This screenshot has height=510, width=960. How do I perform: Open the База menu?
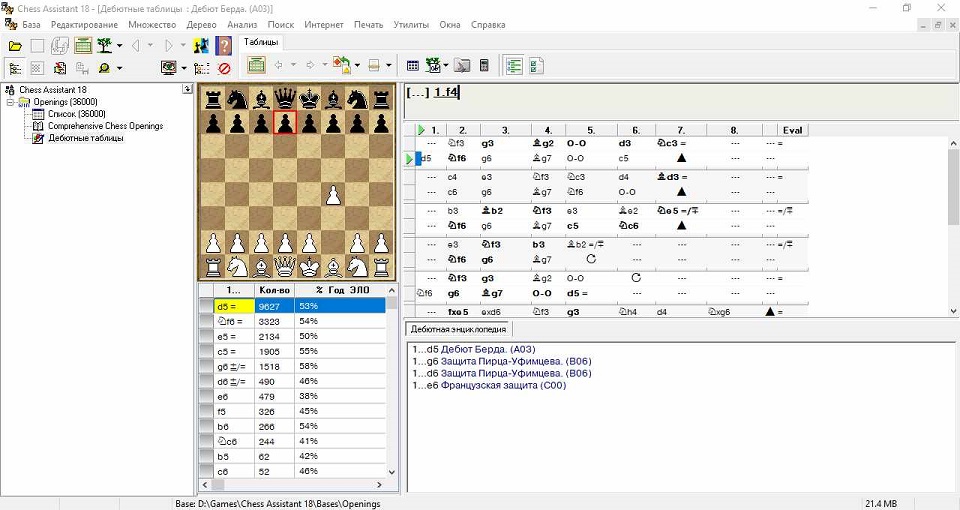(31, 24)
